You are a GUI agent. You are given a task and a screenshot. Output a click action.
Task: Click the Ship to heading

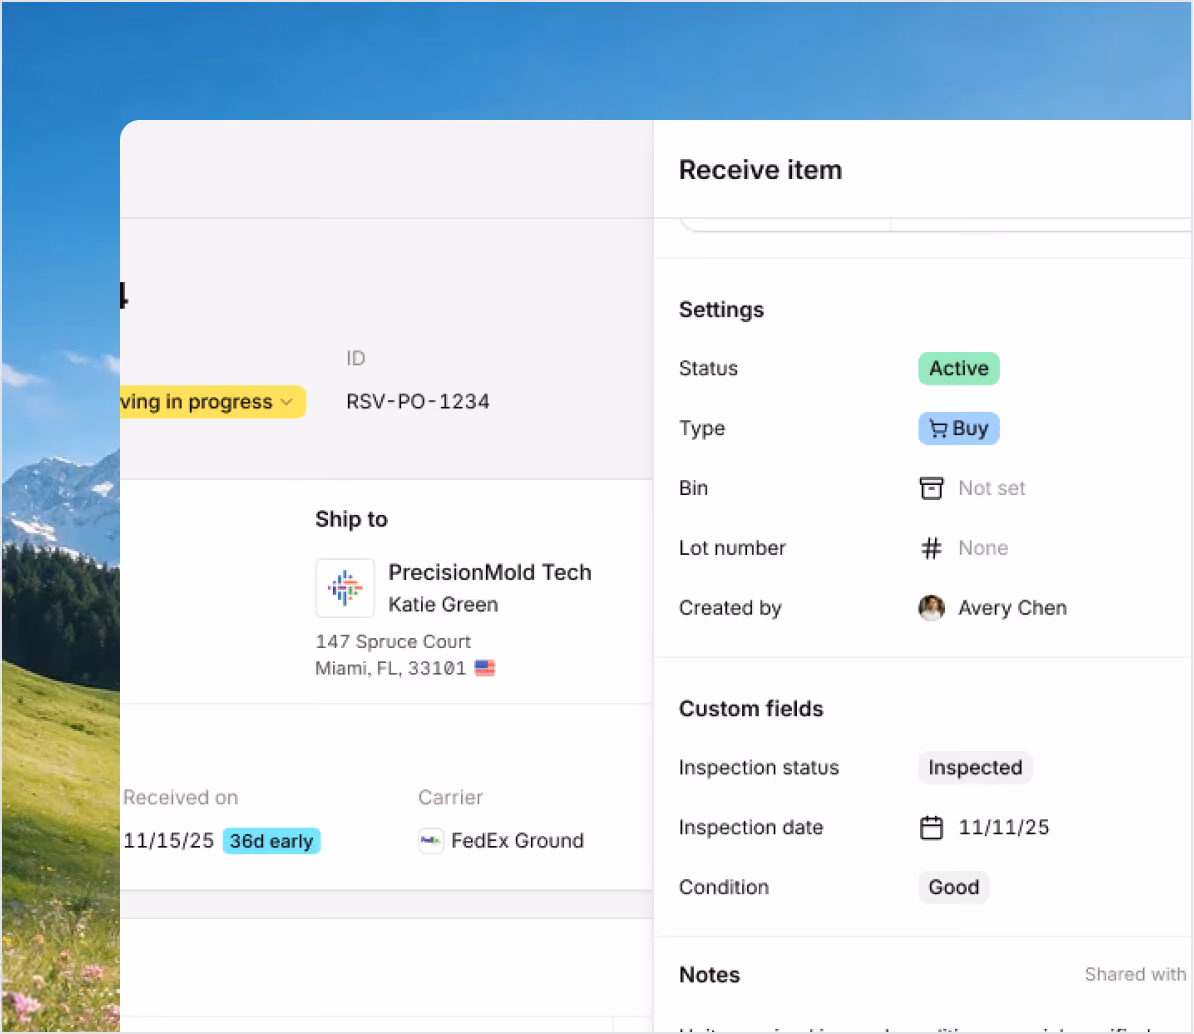[351, 519]
